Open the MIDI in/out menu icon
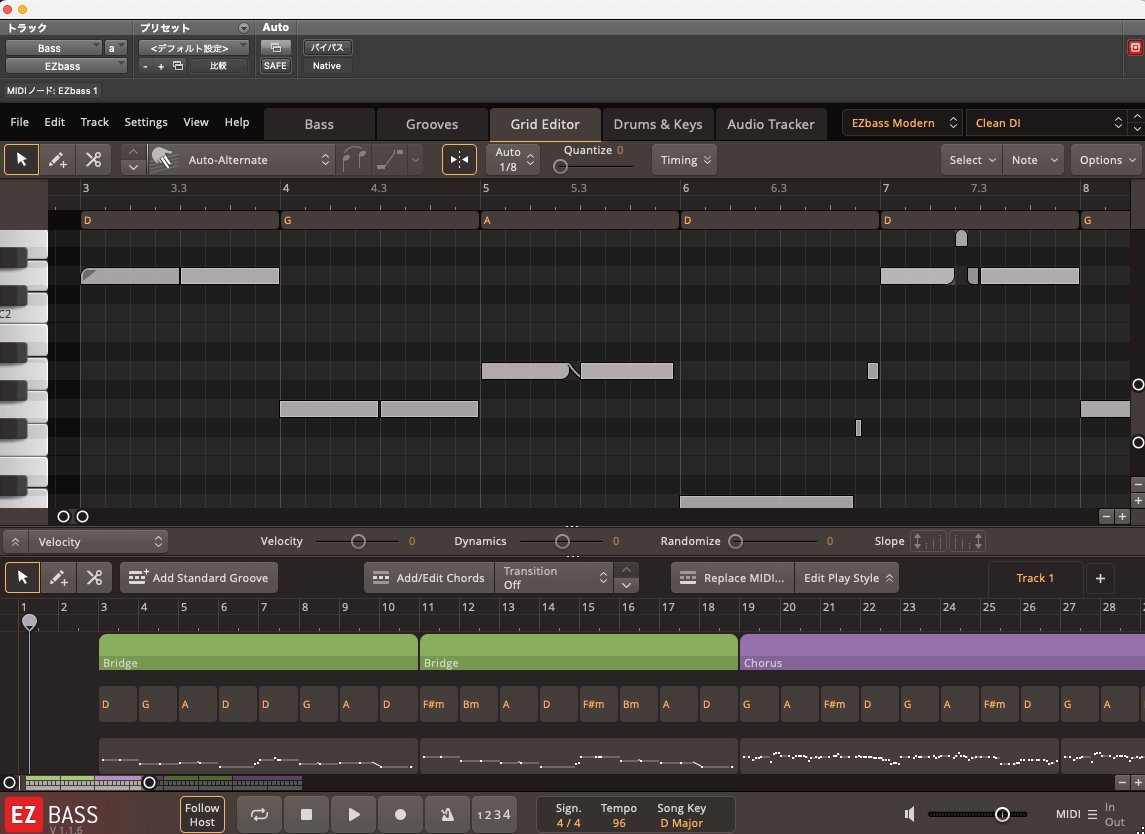 1092,814
